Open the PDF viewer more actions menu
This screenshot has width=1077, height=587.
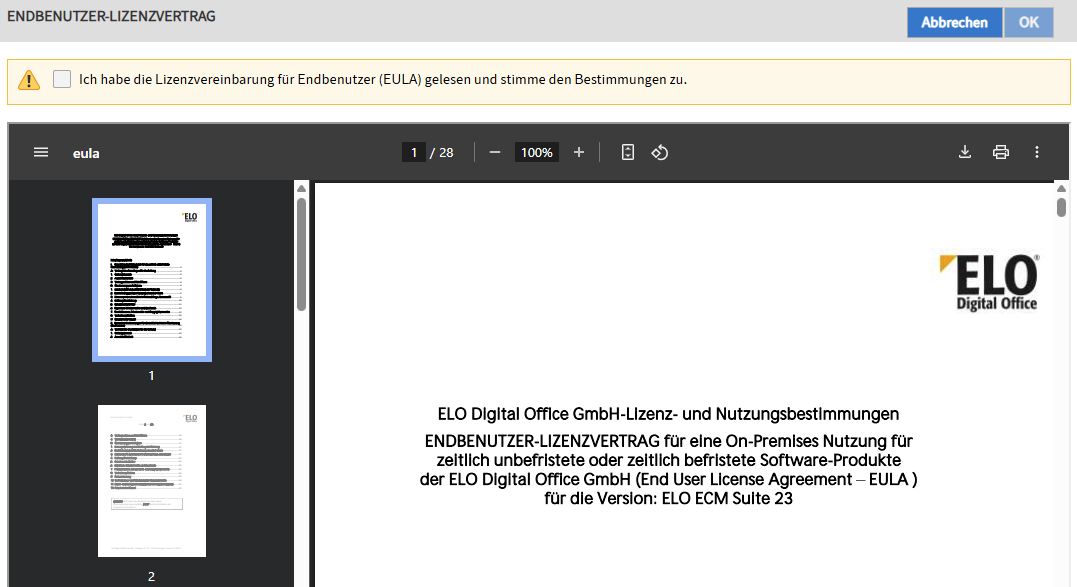[x=1037, y=152]
